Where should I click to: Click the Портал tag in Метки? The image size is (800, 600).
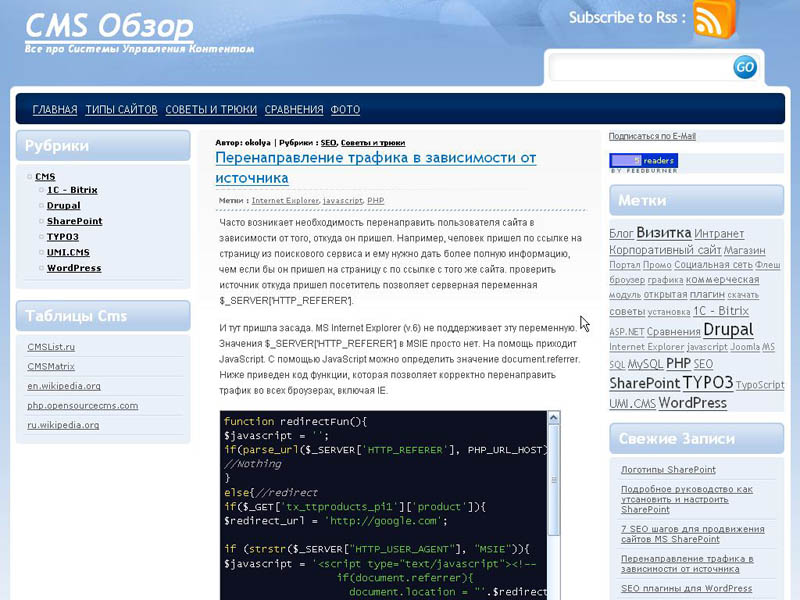[624, 265]
